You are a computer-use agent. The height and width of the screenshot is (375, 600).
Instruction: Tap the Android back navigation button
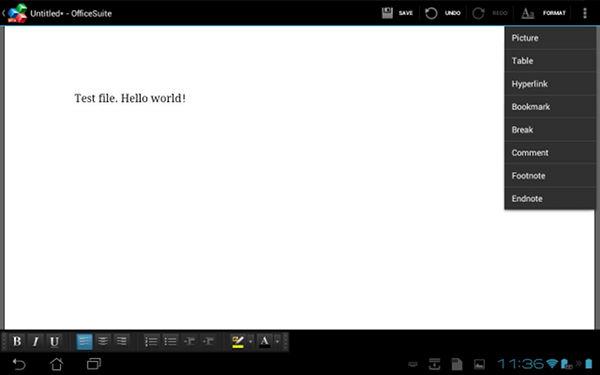(18, 364)
